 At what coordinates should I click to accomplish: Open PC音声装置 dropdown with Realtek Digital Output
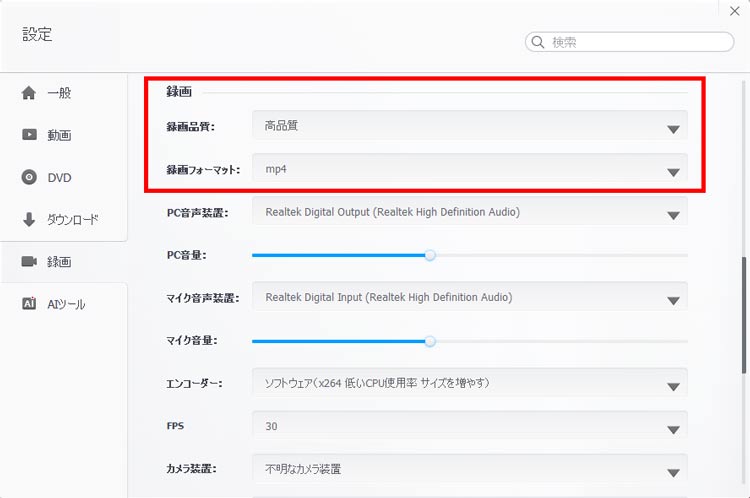470,212
